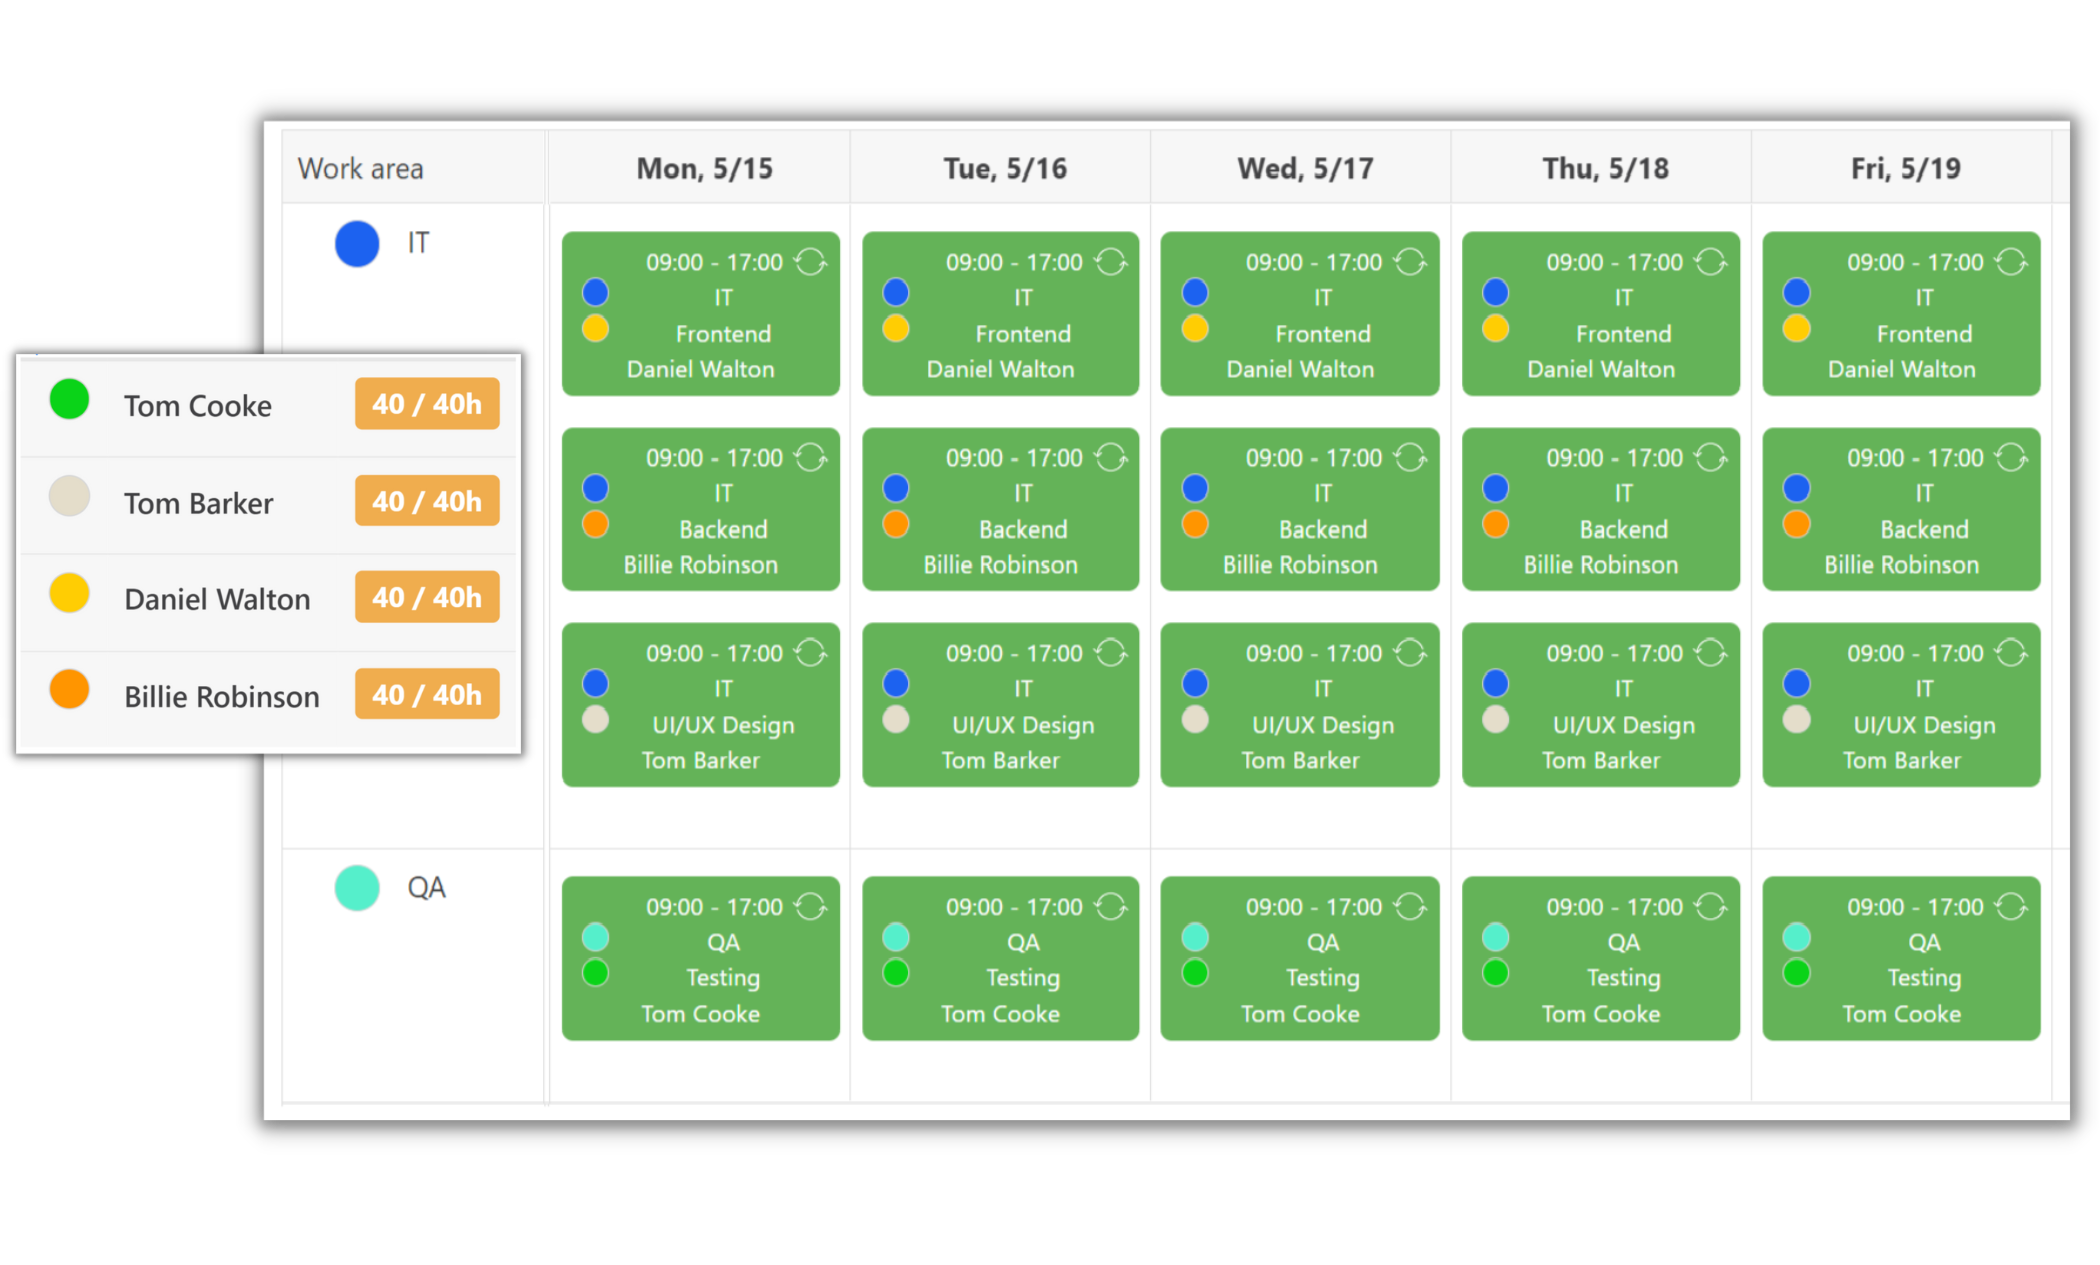Click yellow dot beside Daniel Walton's name
Viewport: 2100px width, 1265px height.
[70, 593]
